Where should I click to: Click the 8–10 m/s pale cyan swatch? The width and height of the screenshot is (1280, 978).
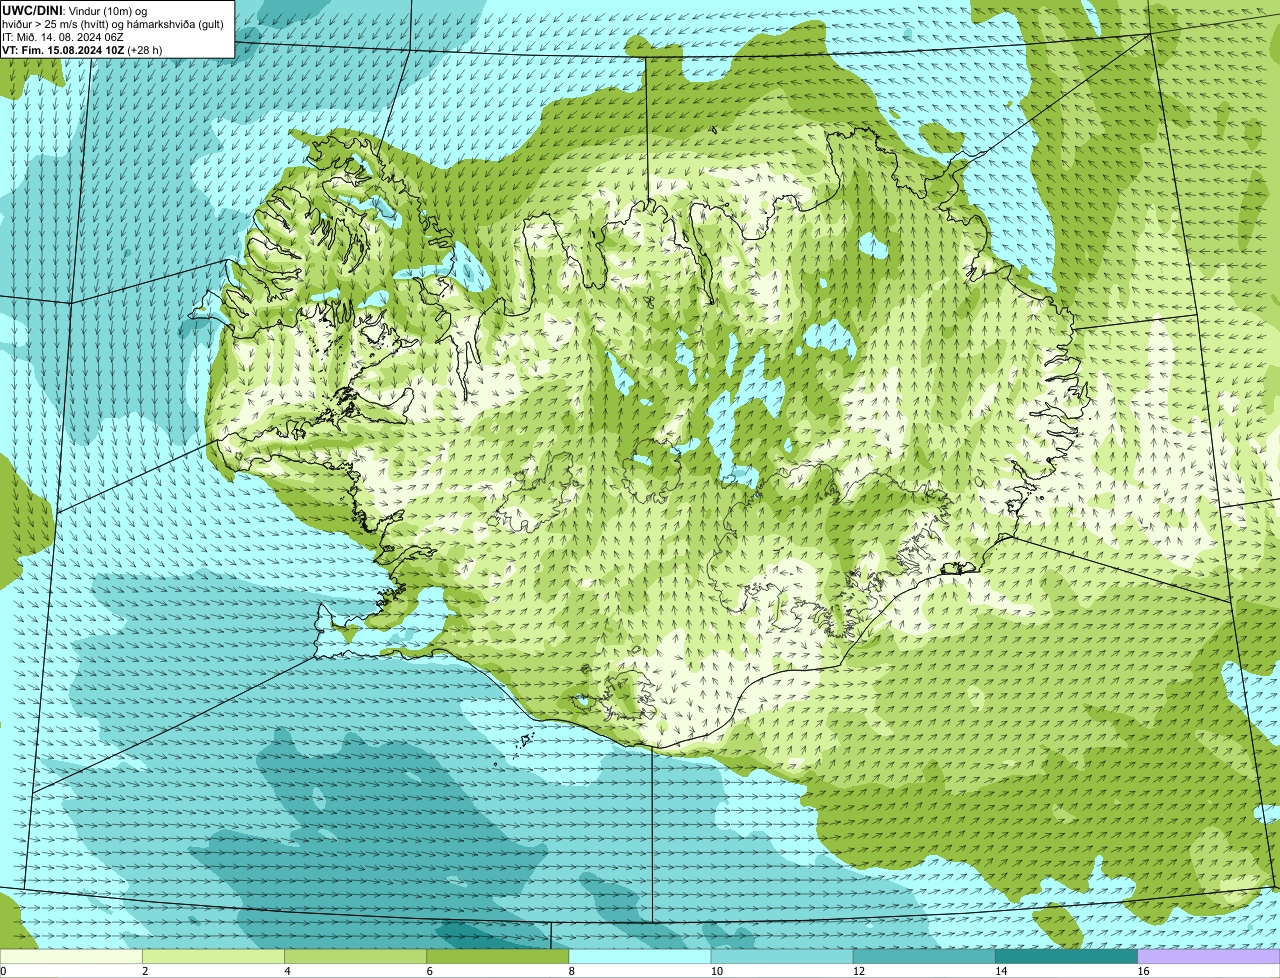click(x=640, y=956)
